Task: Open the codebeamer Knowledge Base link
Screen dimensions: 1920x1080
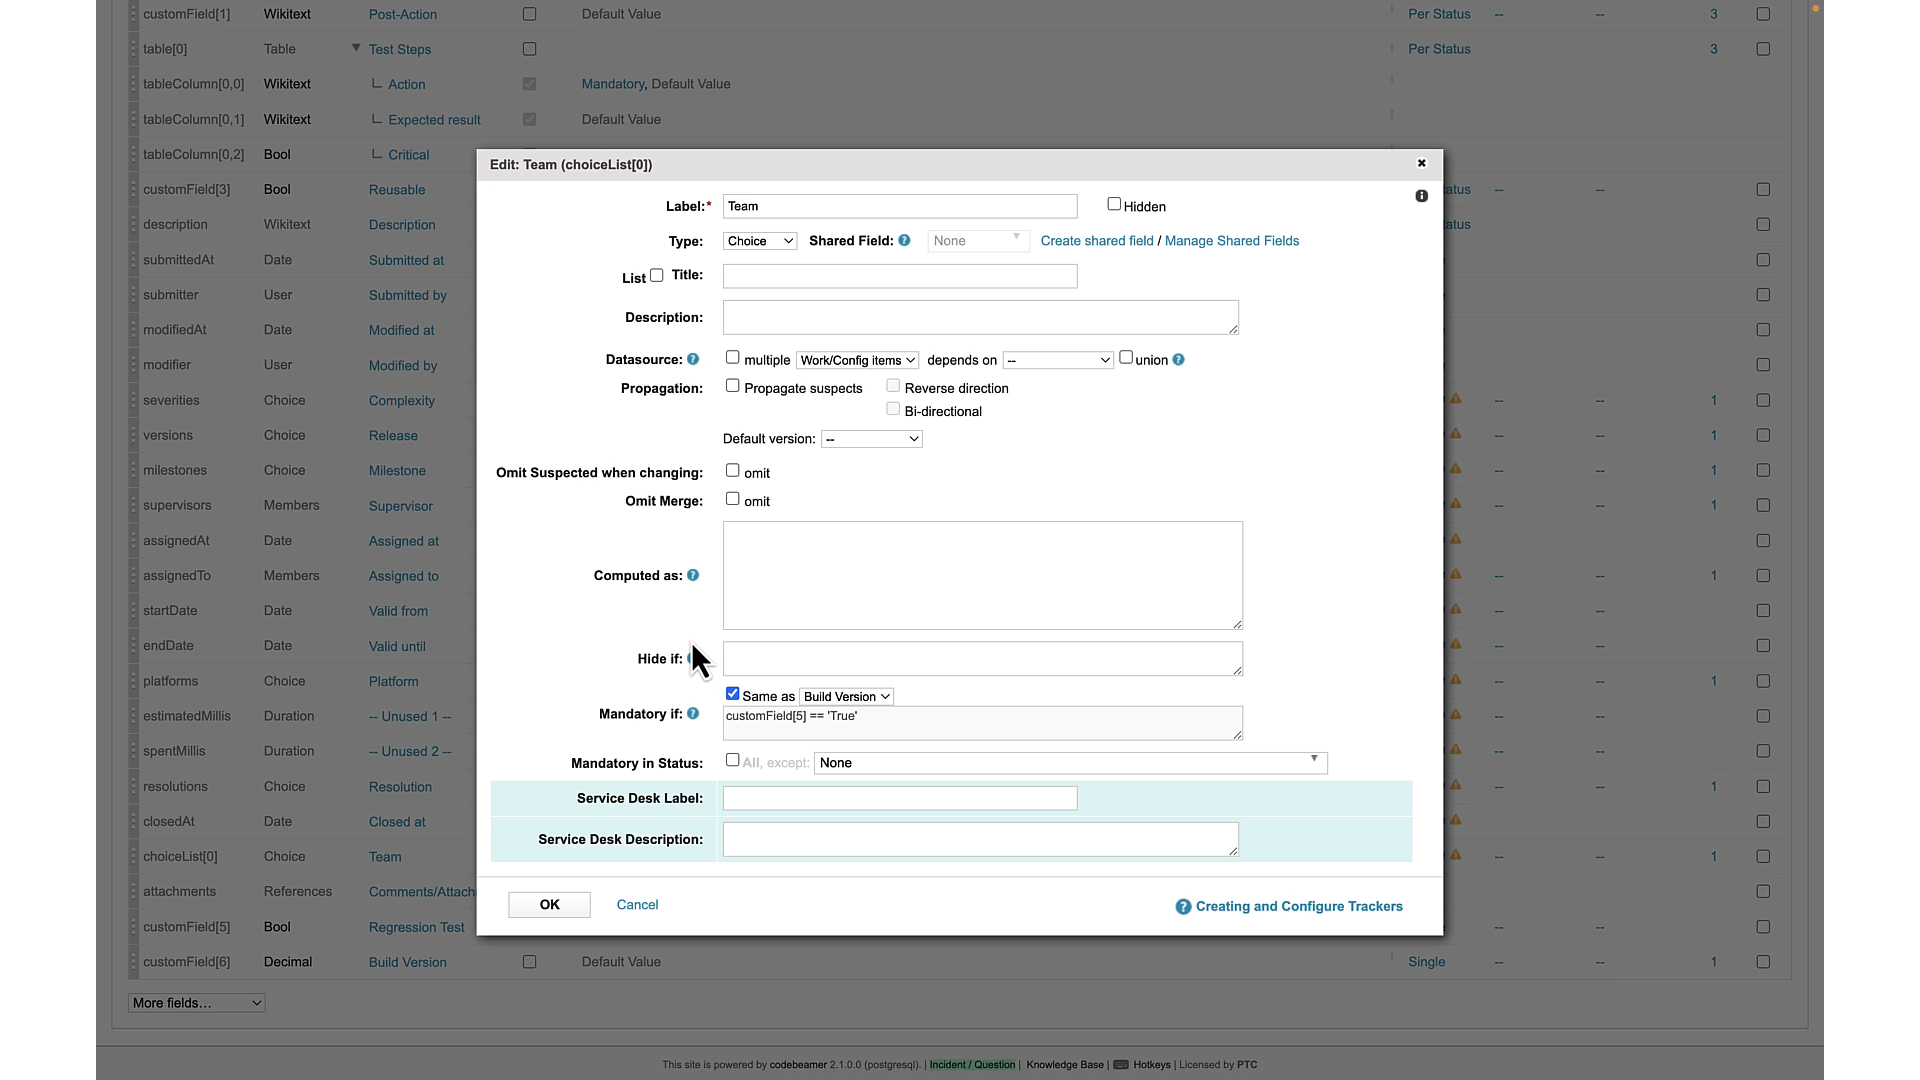Action: [x=1064, y=1065]
